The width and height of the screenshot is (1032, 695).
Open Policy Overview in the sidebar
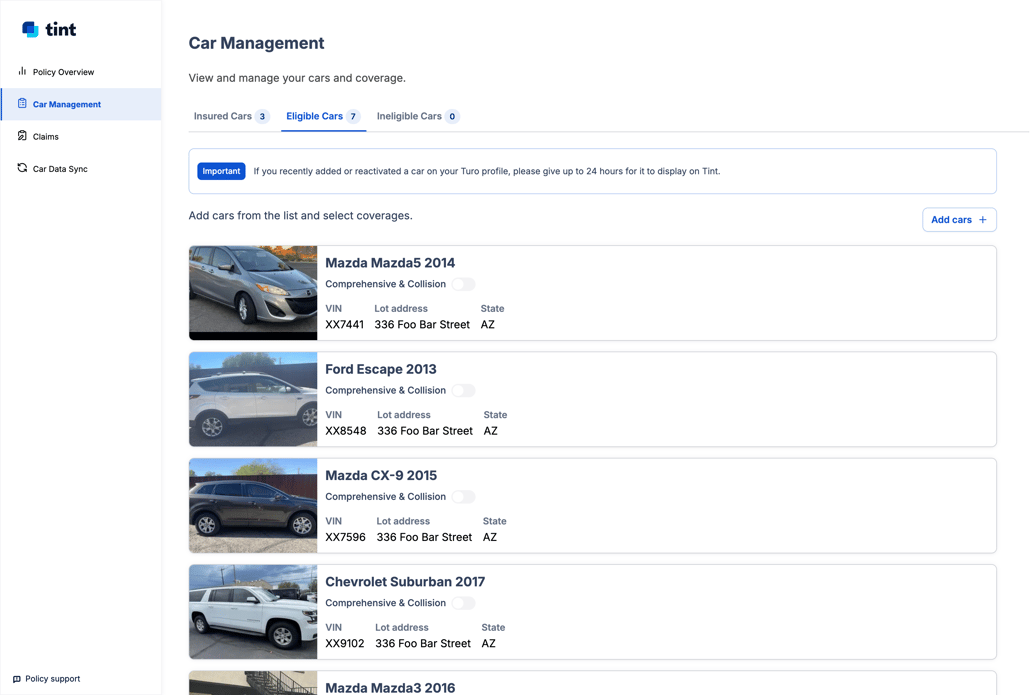click(63, 72)
